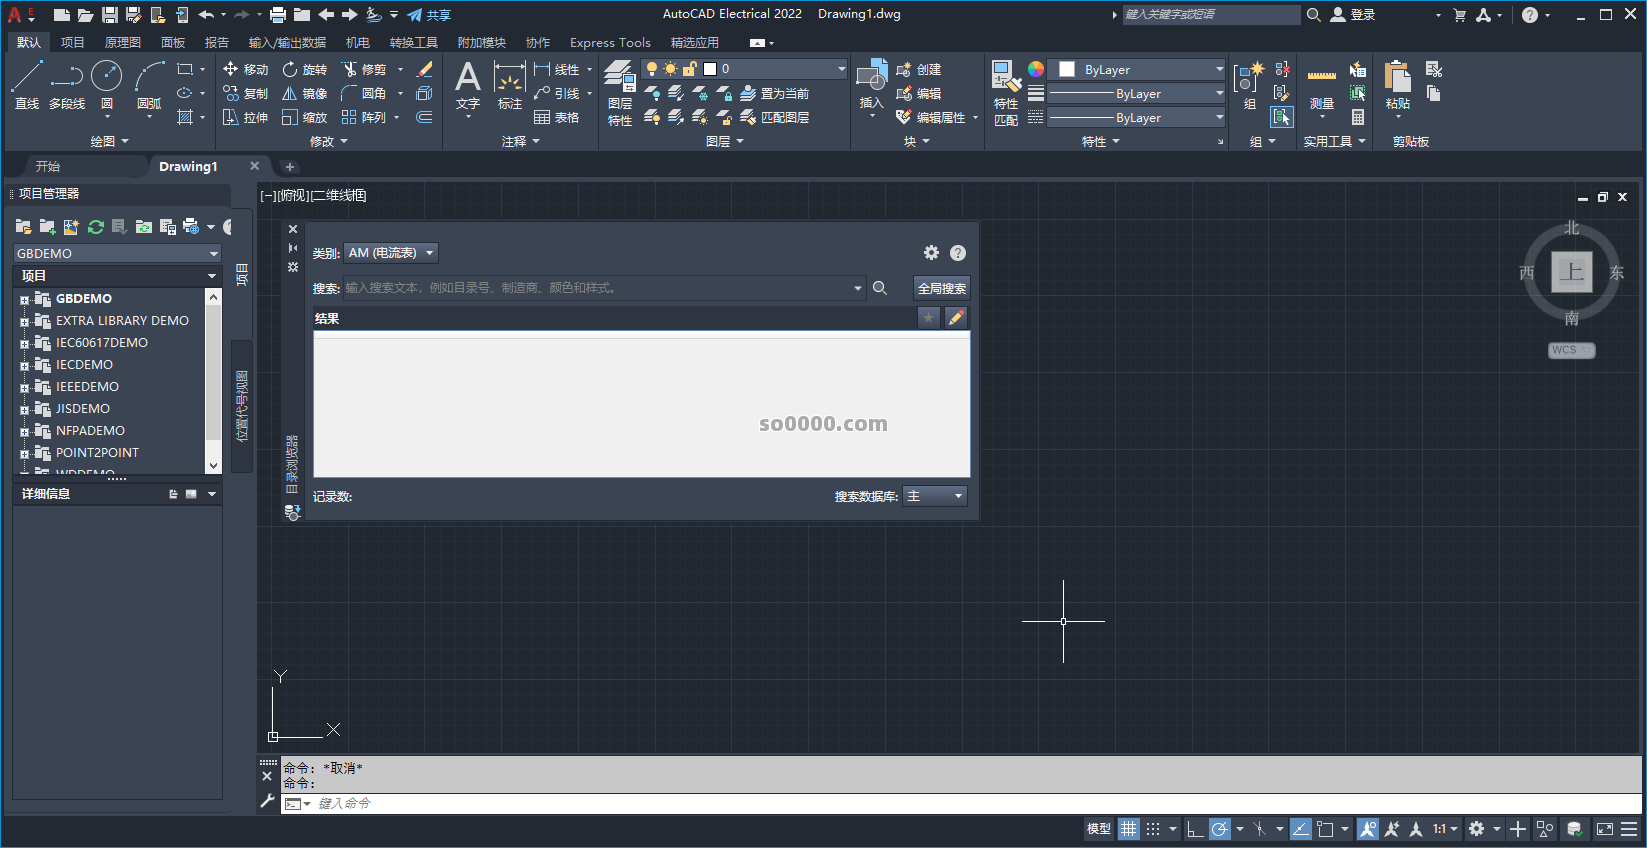Click the color wheel icon in 特性 panel
This screenshot has height=848, width=1647.
[1036, 69]
